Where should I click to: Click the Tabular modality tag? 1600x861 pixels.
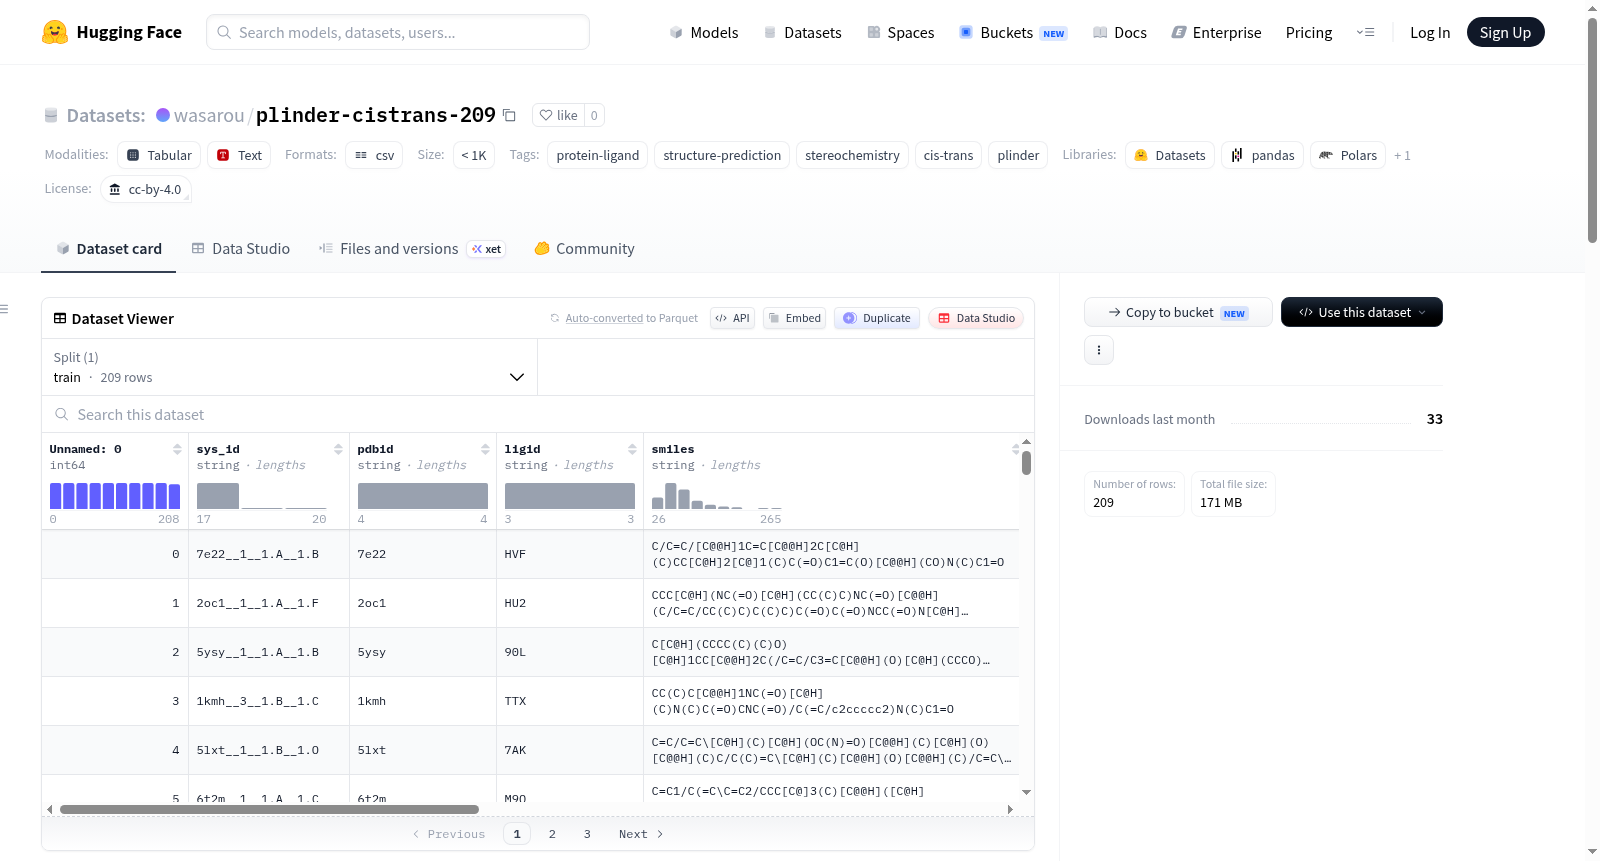[x=159, y=155]
